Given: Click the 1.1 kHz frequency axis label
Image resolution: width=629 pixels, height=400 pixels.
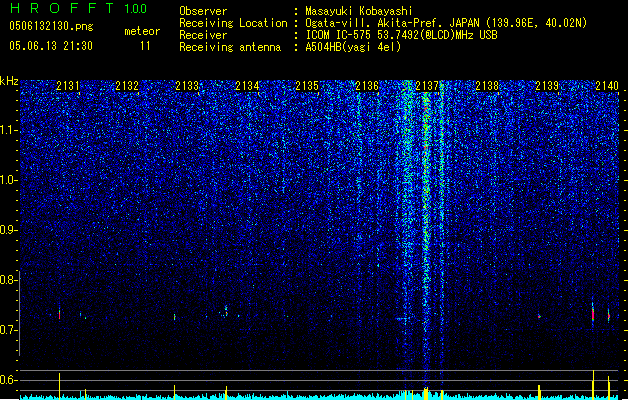Looking at the screenshot, I should (x=8, y=130).
